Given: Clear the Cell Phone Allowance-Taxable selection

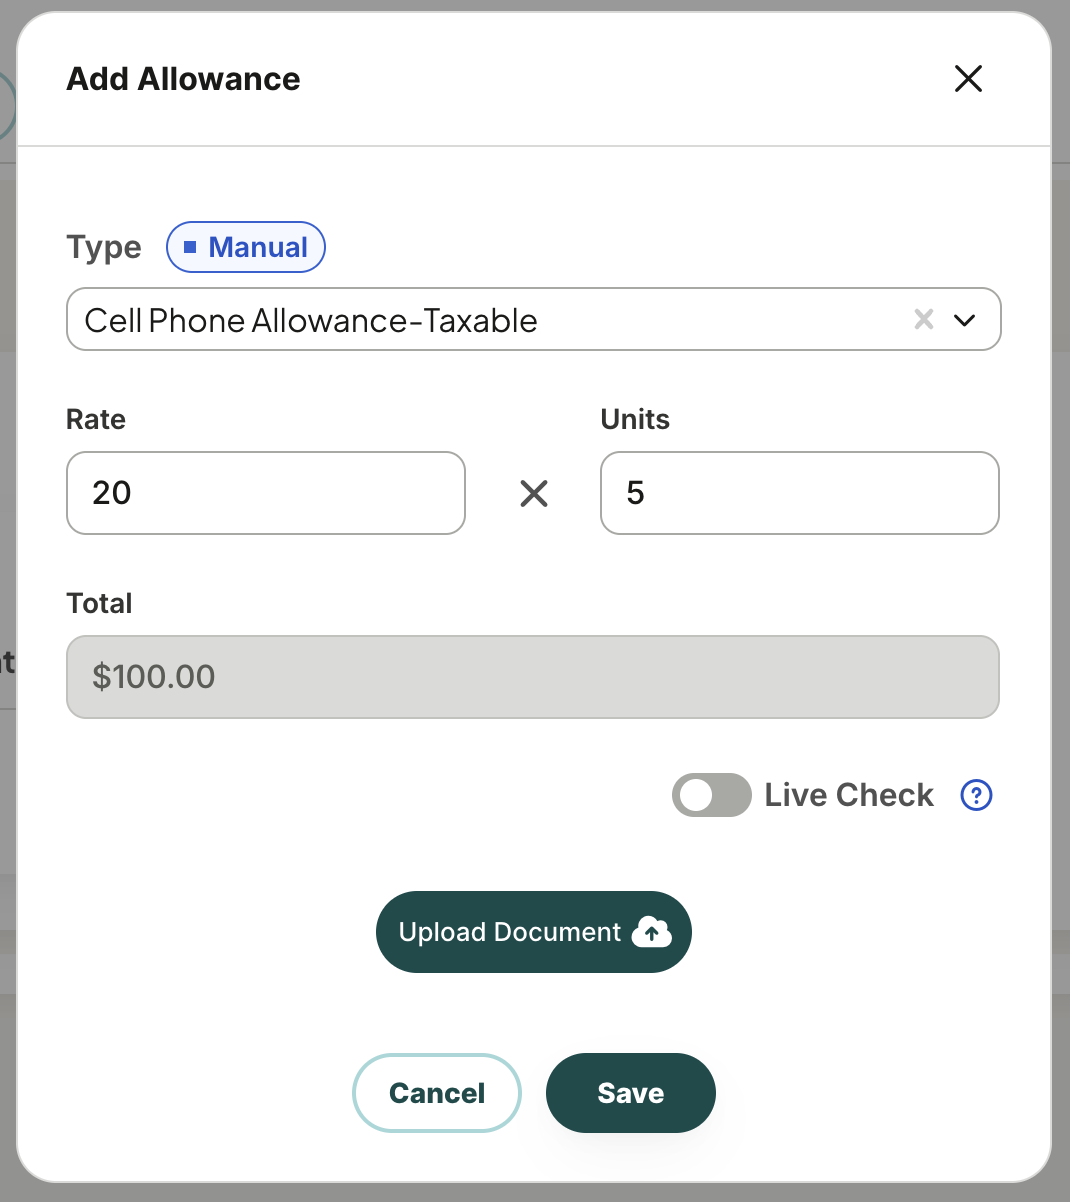Looking at the screenshot, I should [923, 319].
